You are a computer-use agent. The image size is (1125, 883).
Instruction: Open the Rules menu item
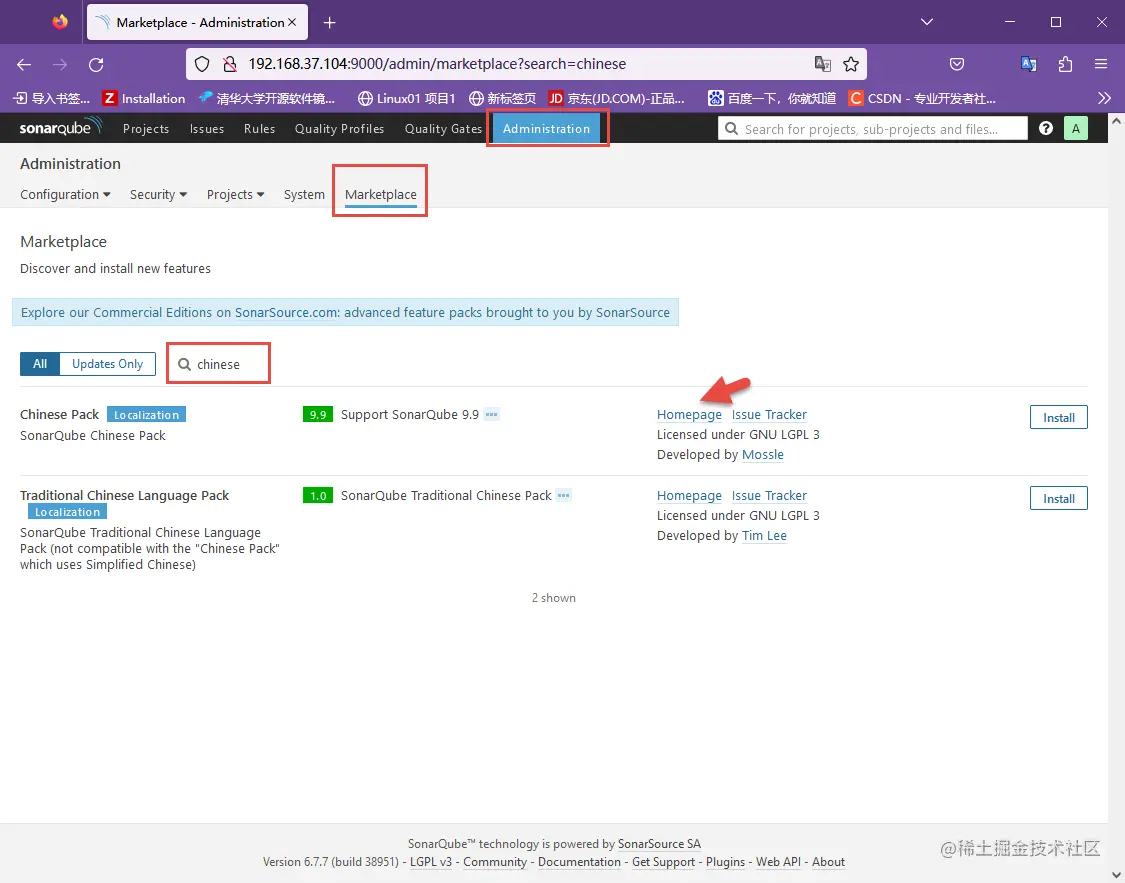click(x=259, y=128)
